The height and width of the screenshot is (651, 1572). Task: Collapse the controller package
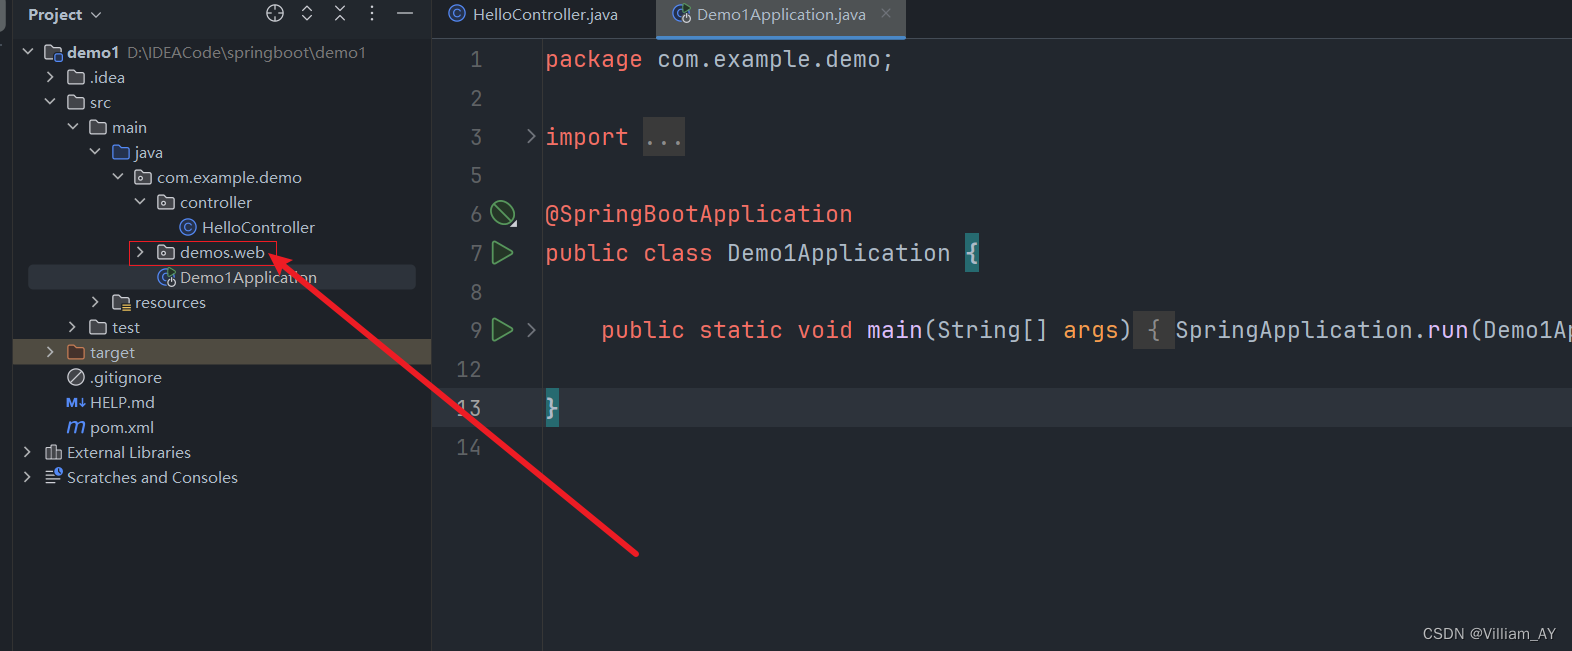pos(140,202)
